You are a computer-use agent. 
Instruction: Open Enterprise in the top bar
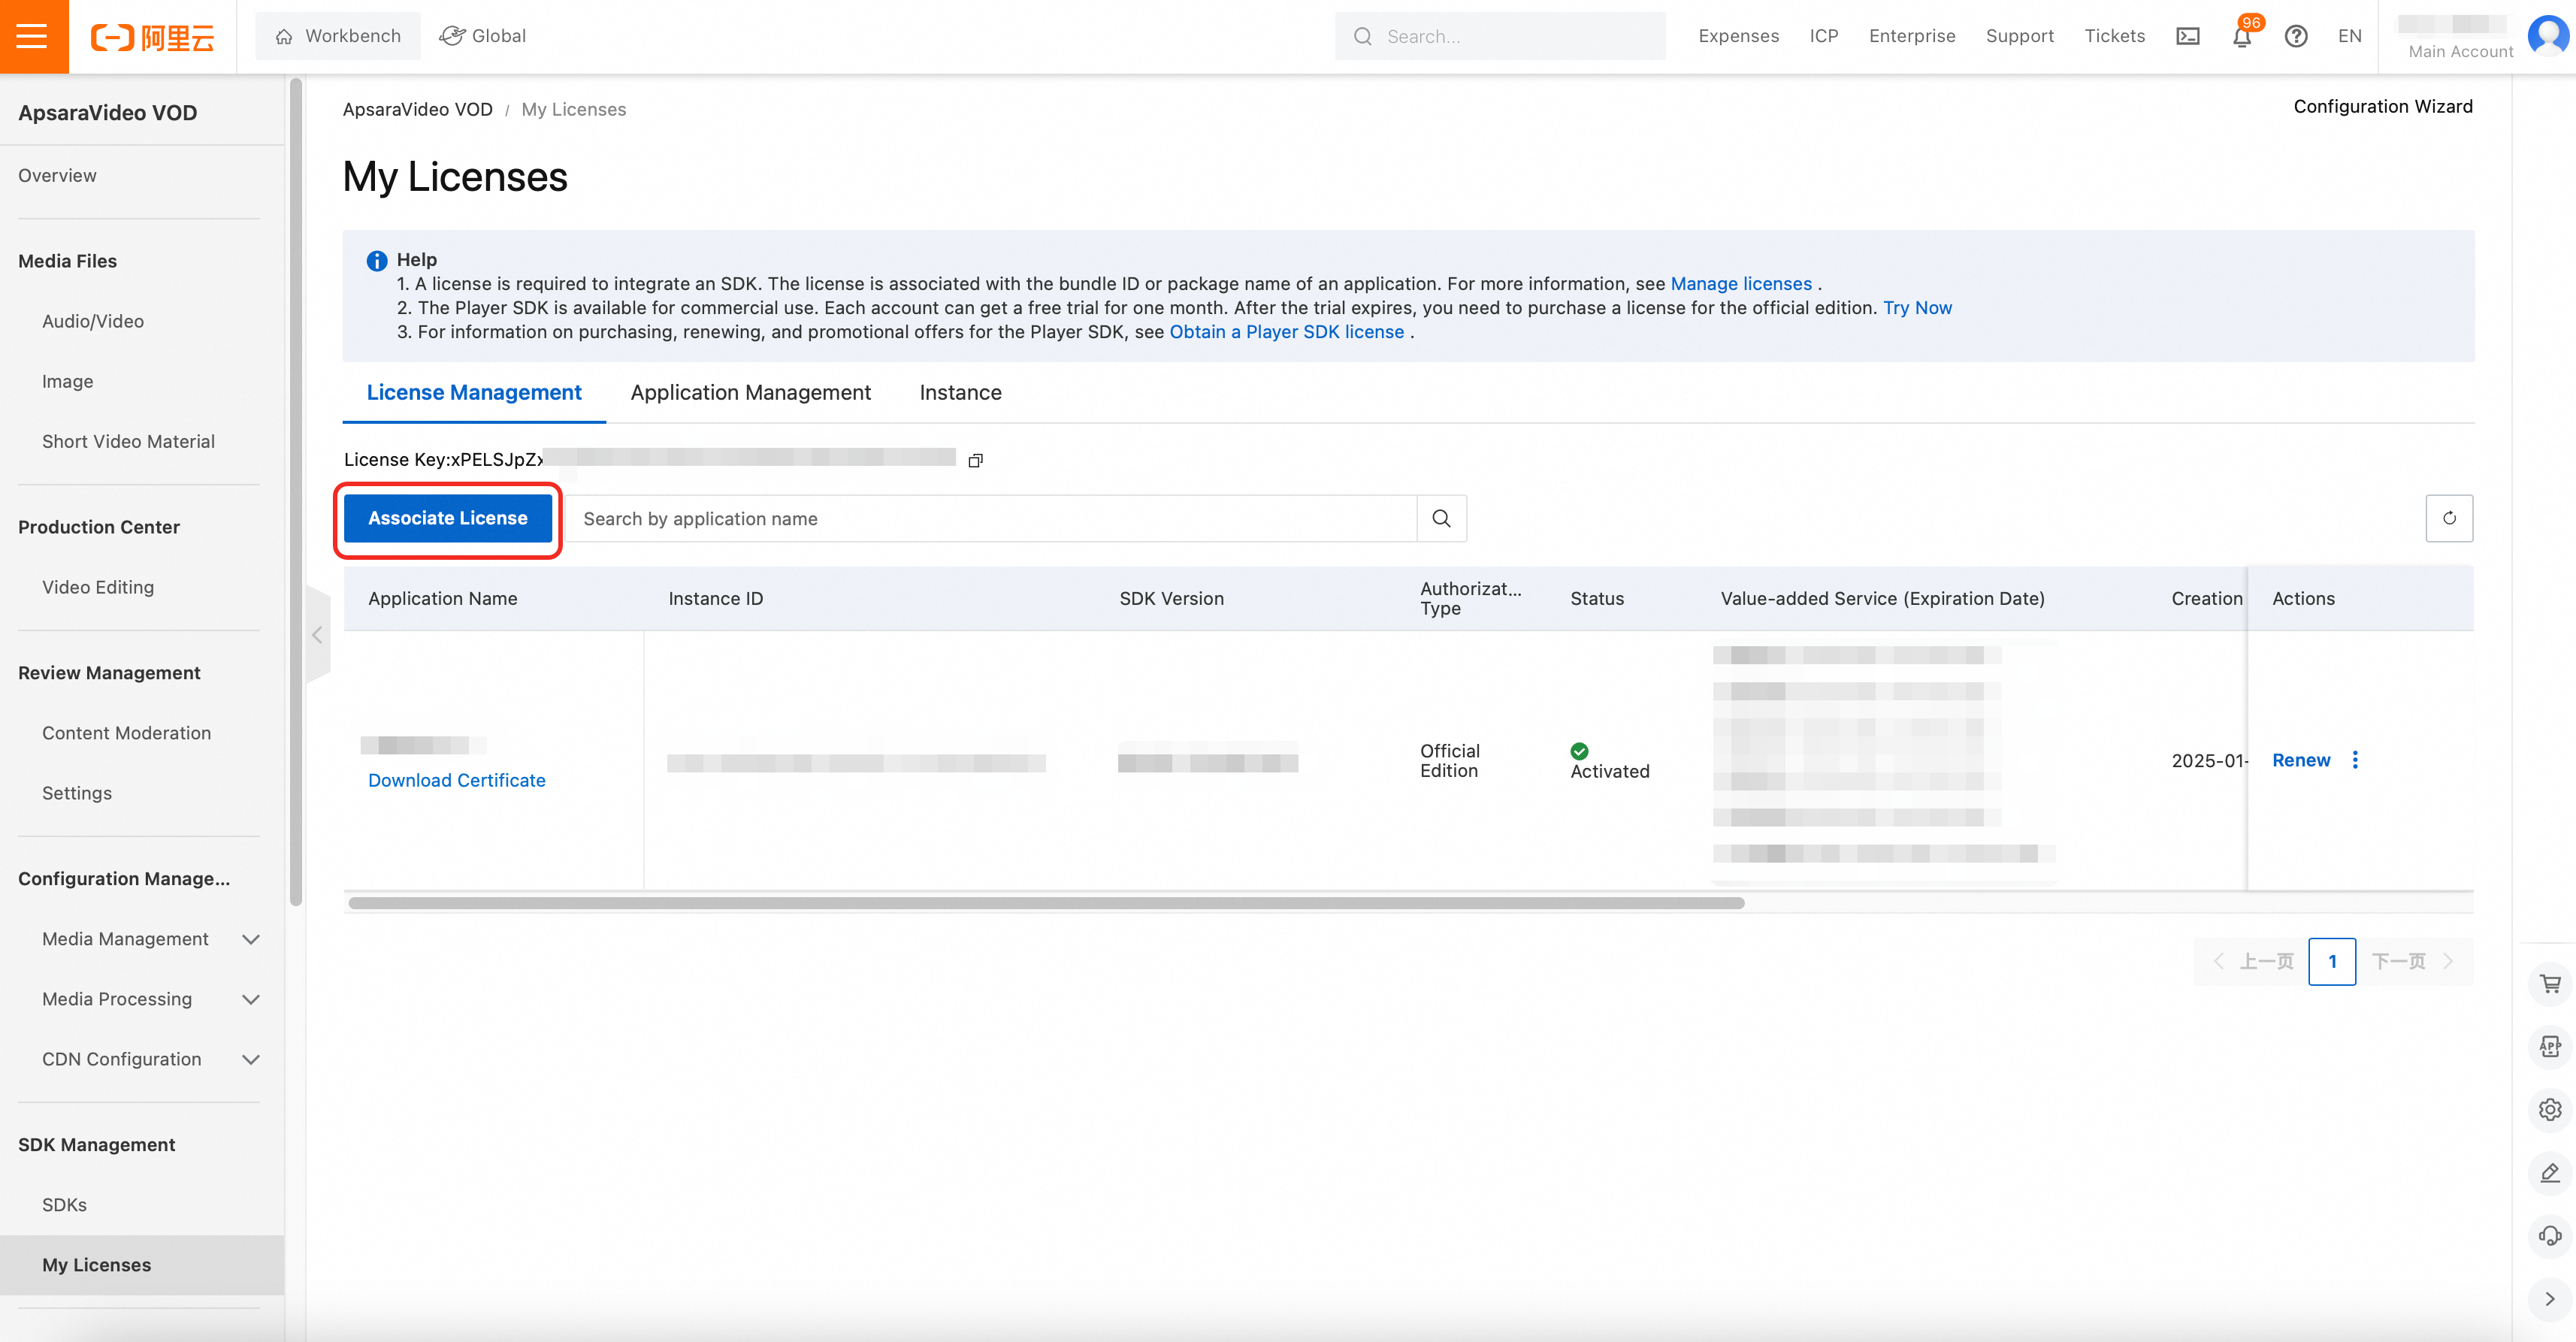[1912, 36]
